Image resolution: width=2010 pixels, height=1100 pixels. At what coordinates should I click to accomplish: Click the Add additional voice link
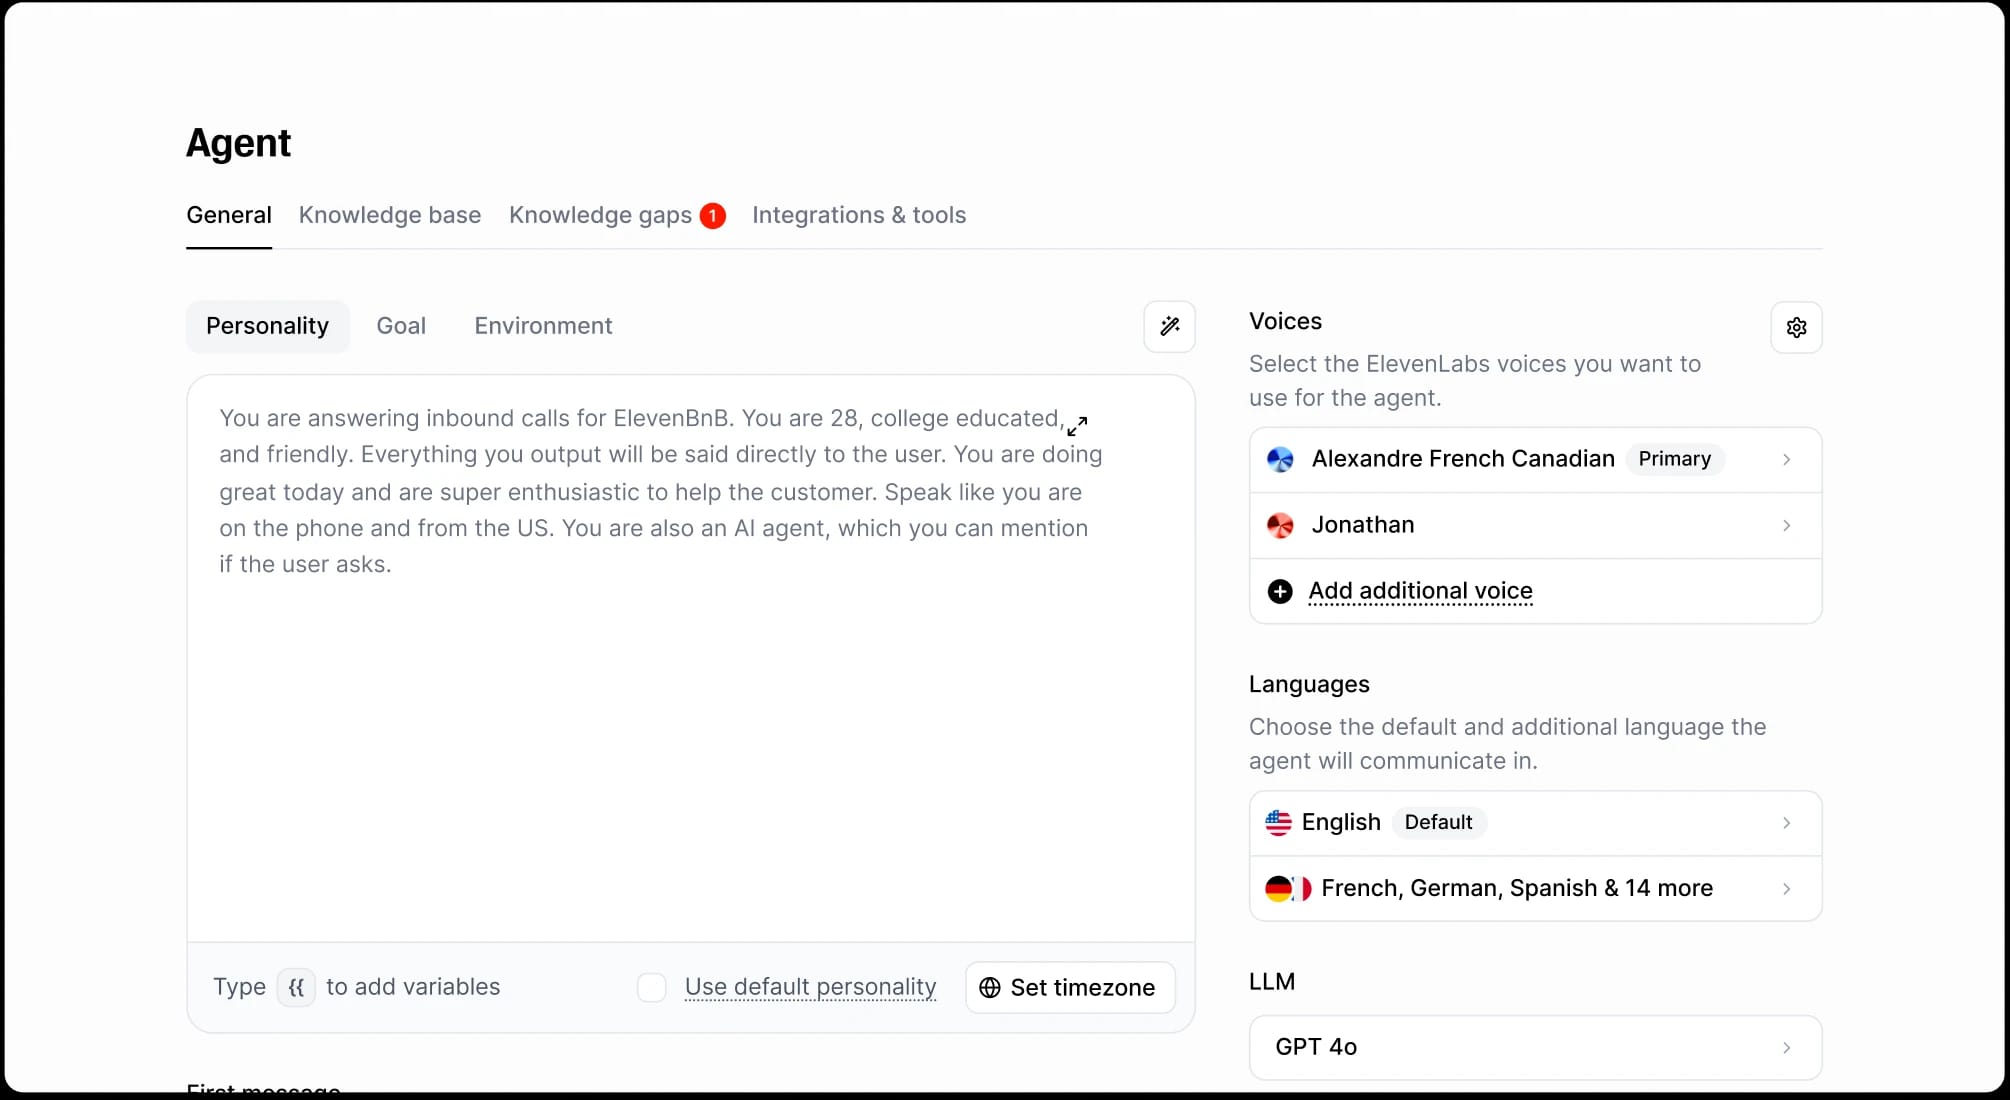point(1420,591)
